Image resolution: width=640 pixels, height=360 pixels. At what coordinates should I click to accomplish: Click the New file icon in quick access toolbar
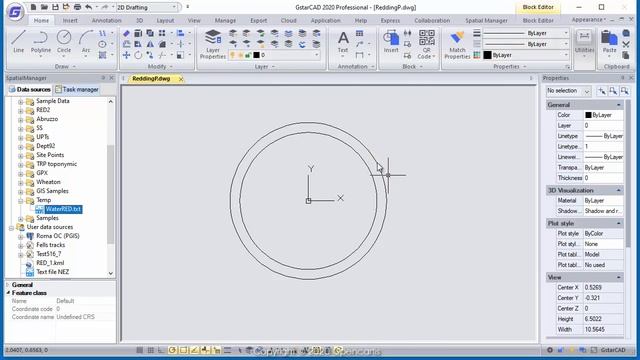33,7
